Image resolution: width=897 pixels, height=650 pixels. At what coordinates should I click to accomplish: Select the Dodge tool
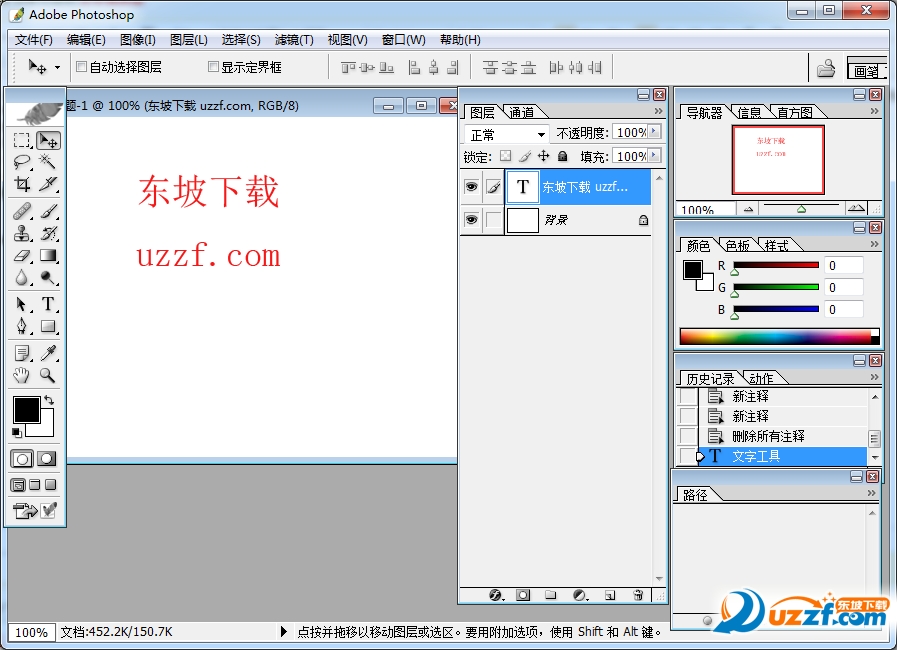pyautogui.click(x=49, y=278)
